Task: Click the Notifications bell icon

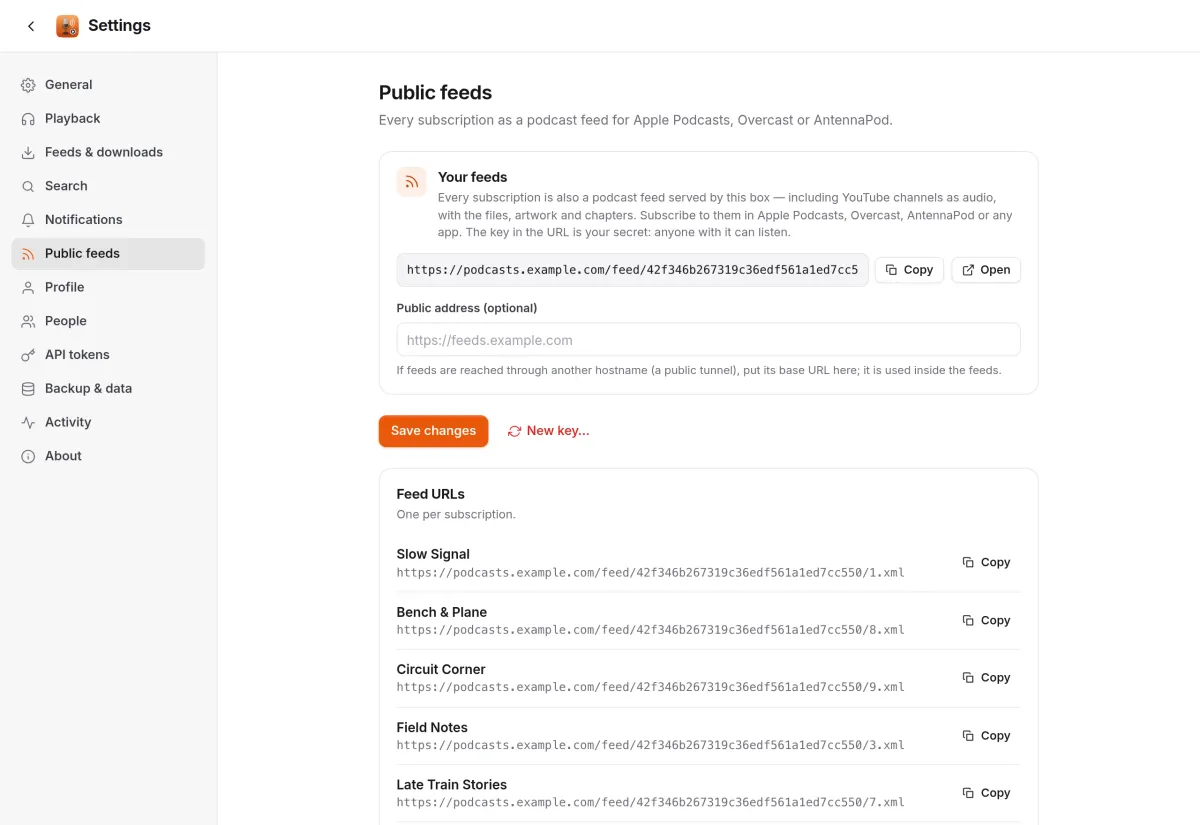Action: [x=28, y=220]
